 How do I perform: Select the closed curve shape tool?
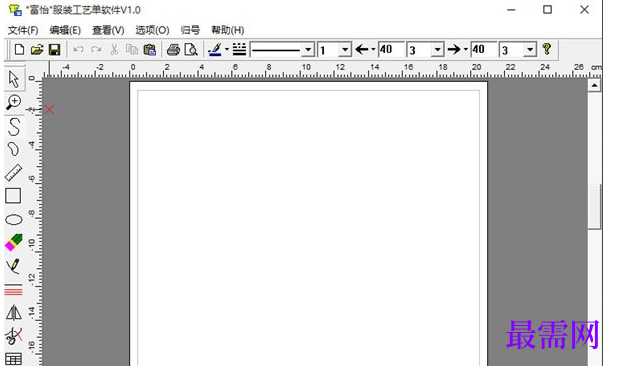pyautogui.click(x=13, y=149)
